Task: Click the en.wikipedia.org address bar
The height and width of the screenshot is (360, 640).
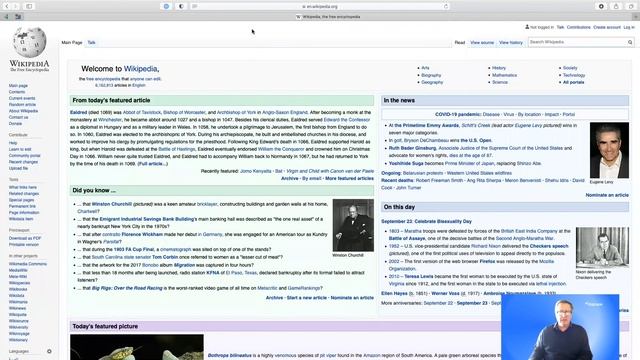Action: pos(320,6)
